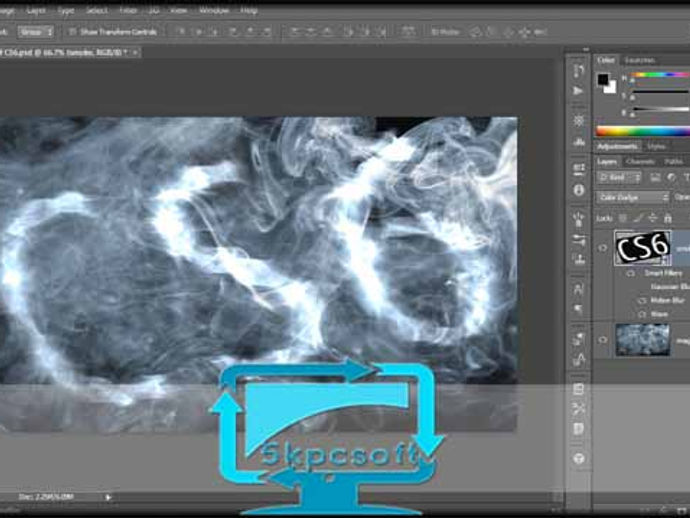The width and height of the screenshot is (690, 518).
Task: Open the Actions panel play icon
Action: pos(579,91)
